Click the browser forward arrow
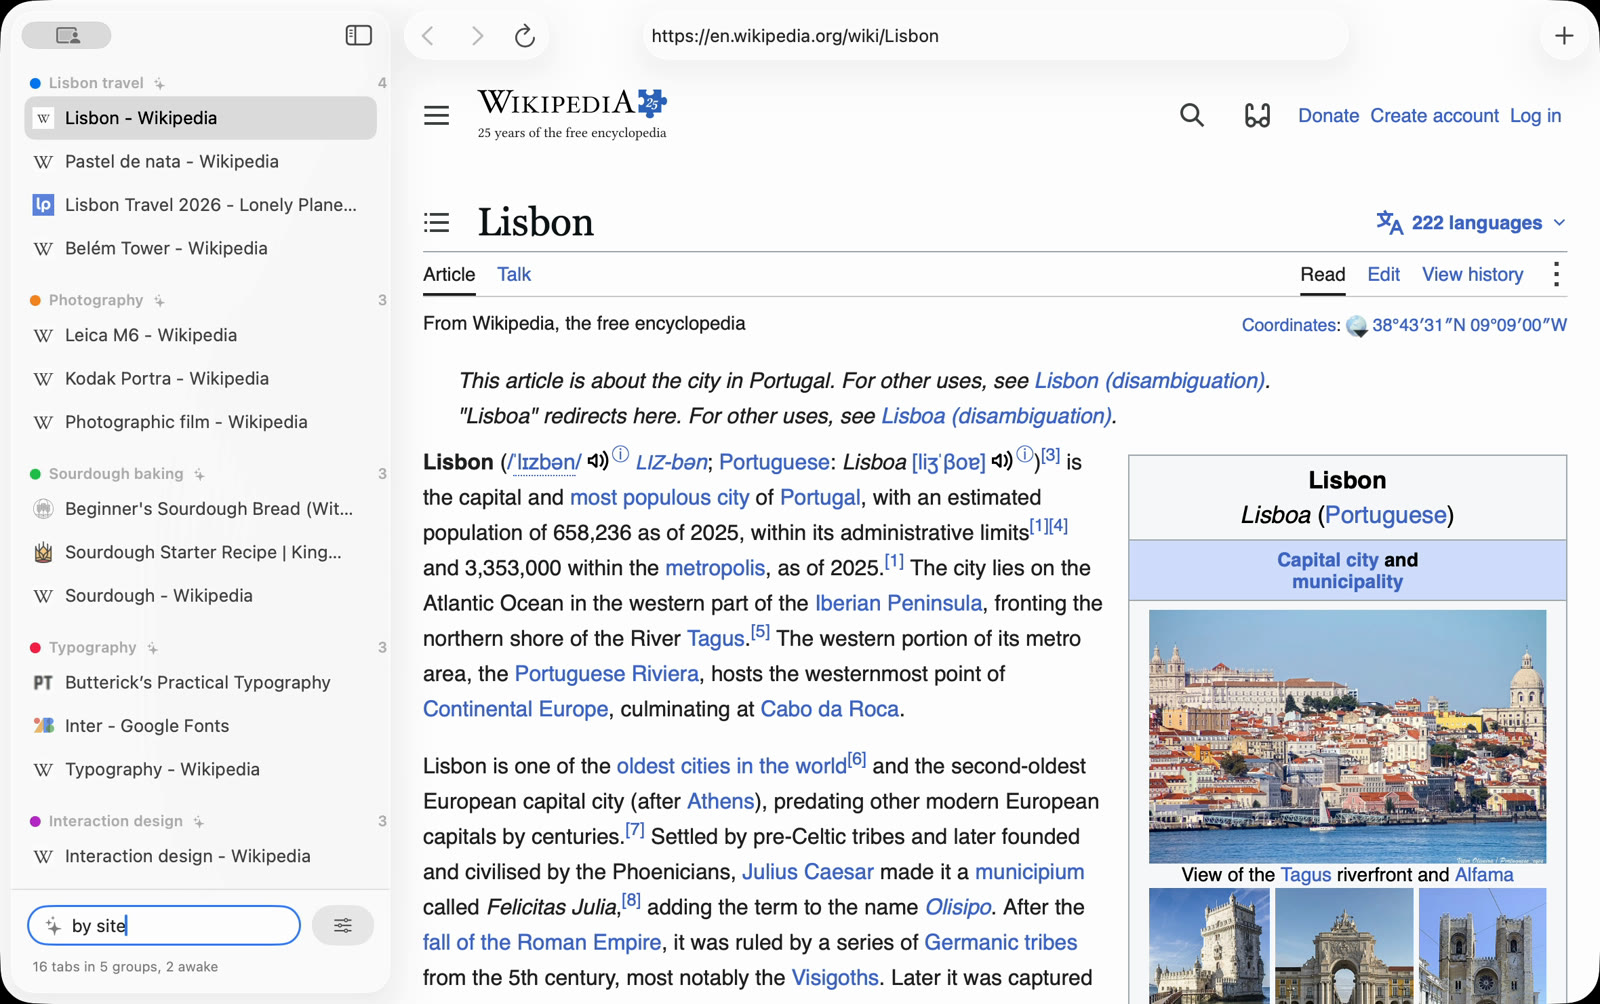Screen dimensions: 1600x1004 pos(477,36)
